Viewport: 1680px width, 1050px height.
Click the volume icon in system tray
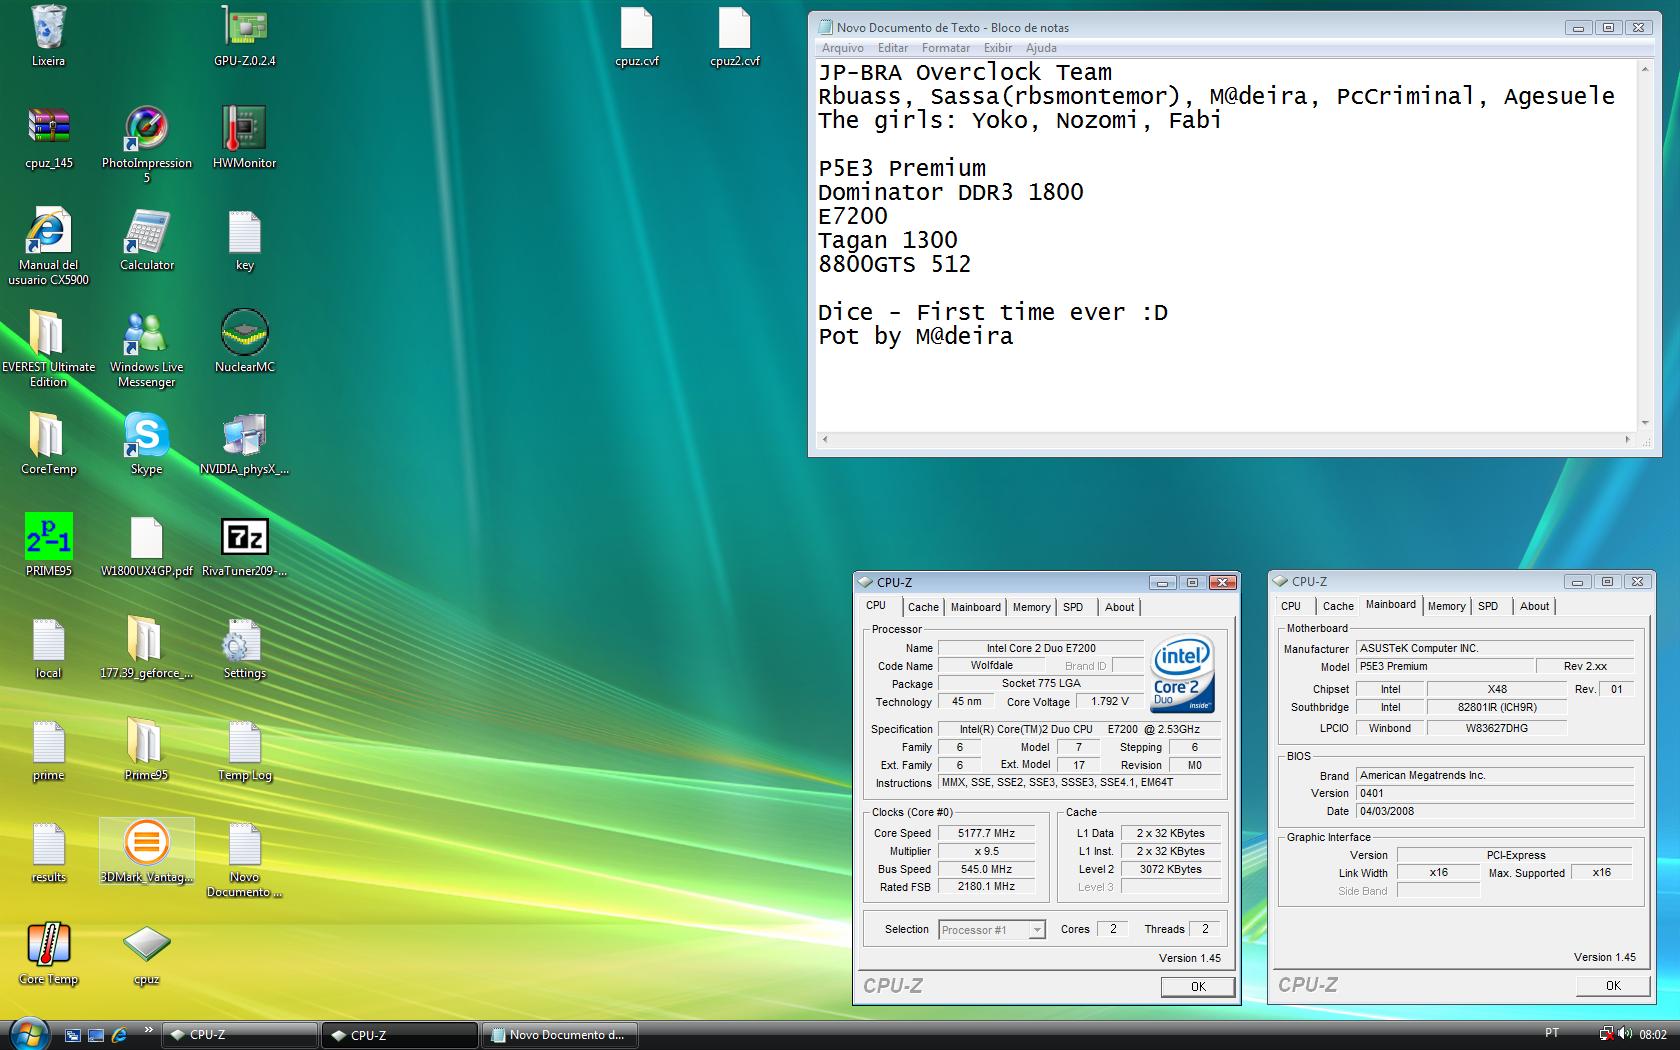(x=1624, y=1034)
